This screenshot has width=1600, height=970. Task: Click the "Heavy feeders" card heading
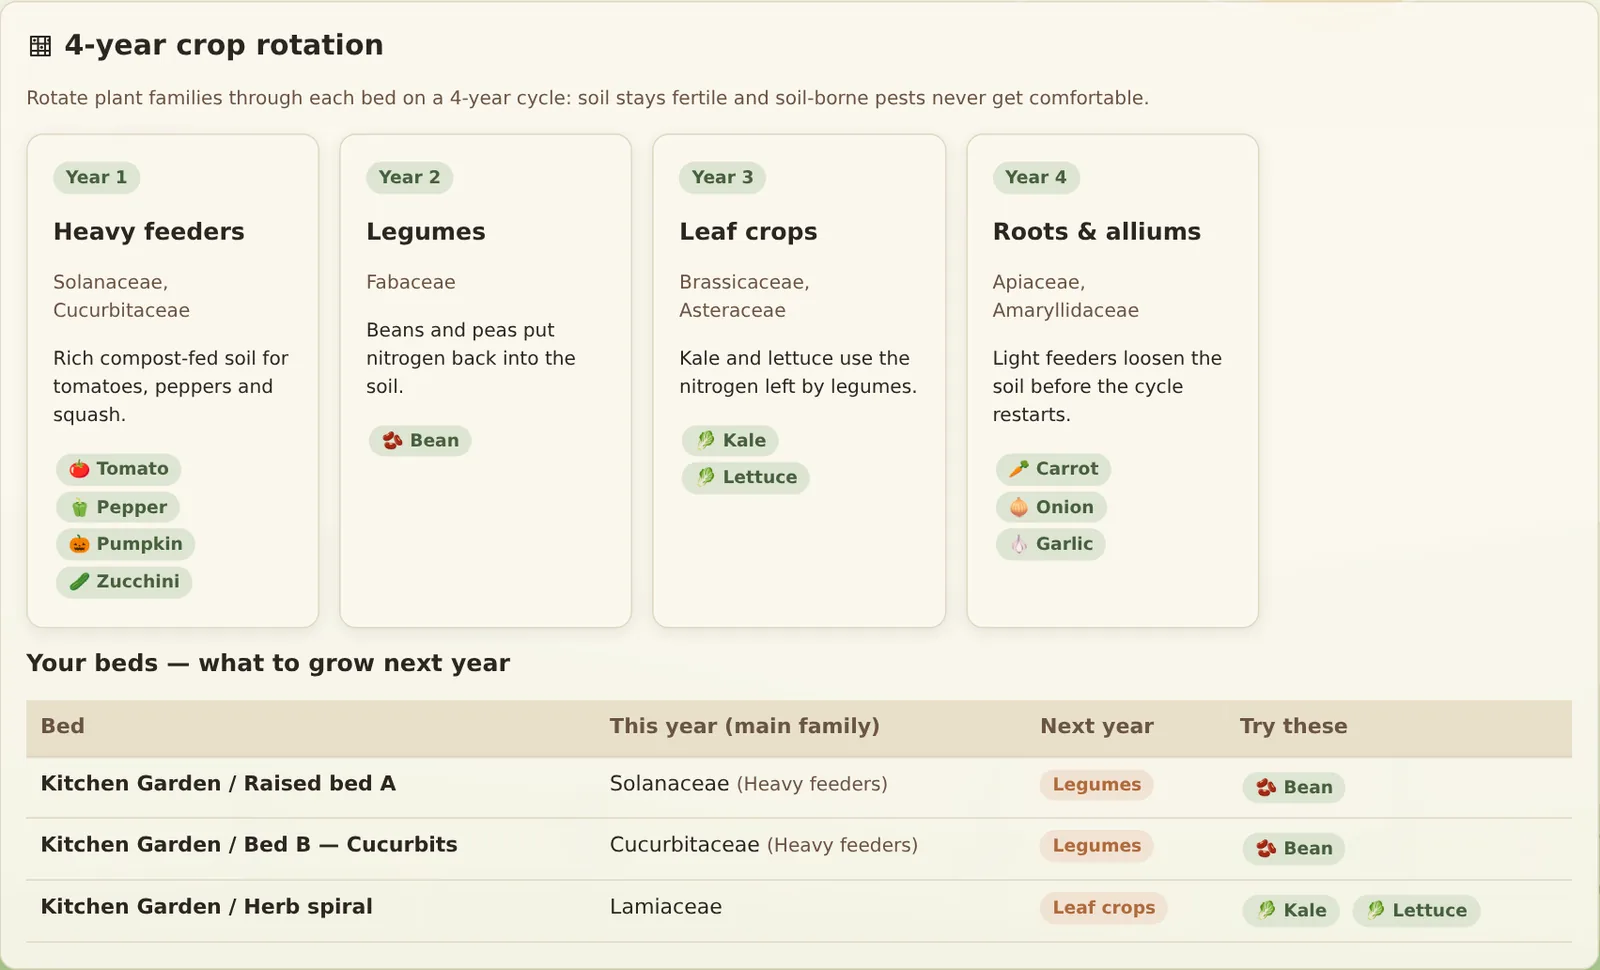point(149,232)
